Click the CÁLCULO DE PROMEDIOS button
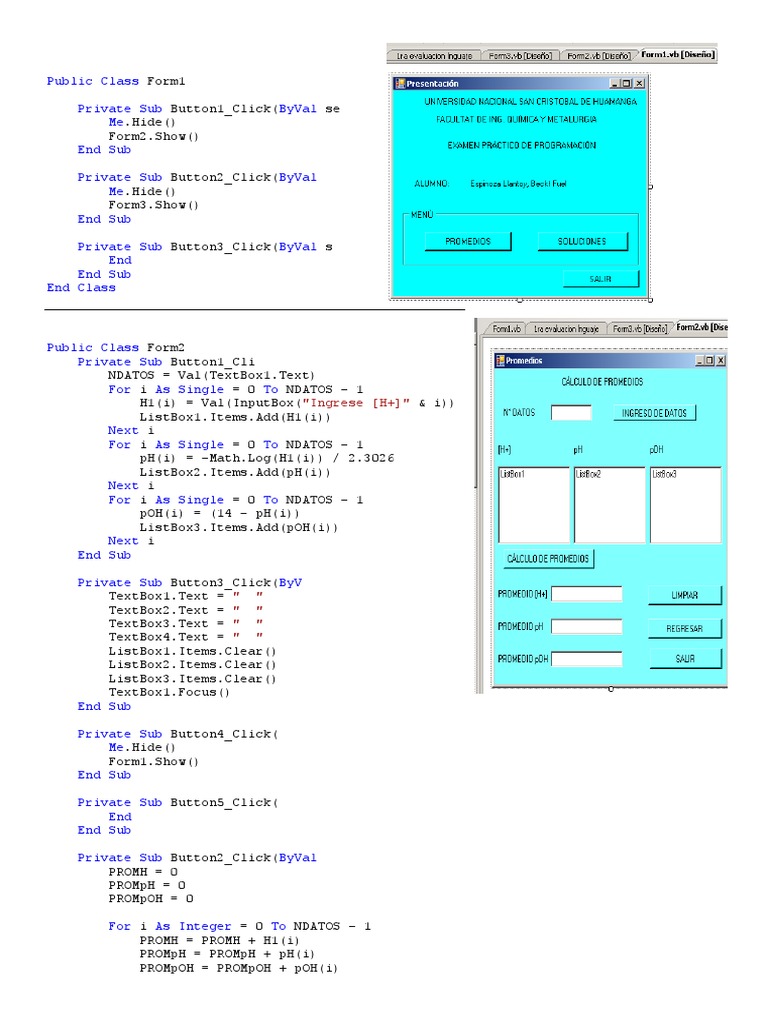 [x=548, y=559]
